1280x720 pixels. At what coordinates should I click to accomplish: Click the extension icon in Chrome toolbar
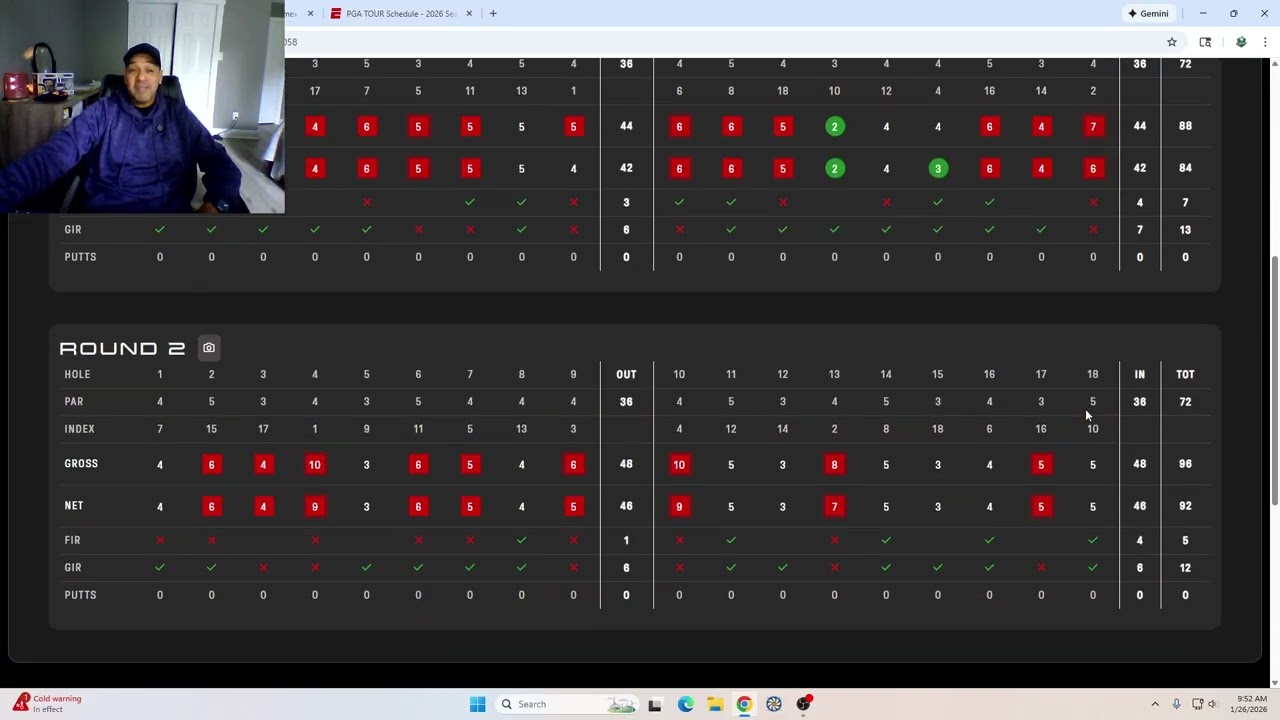pos(1241,42)
